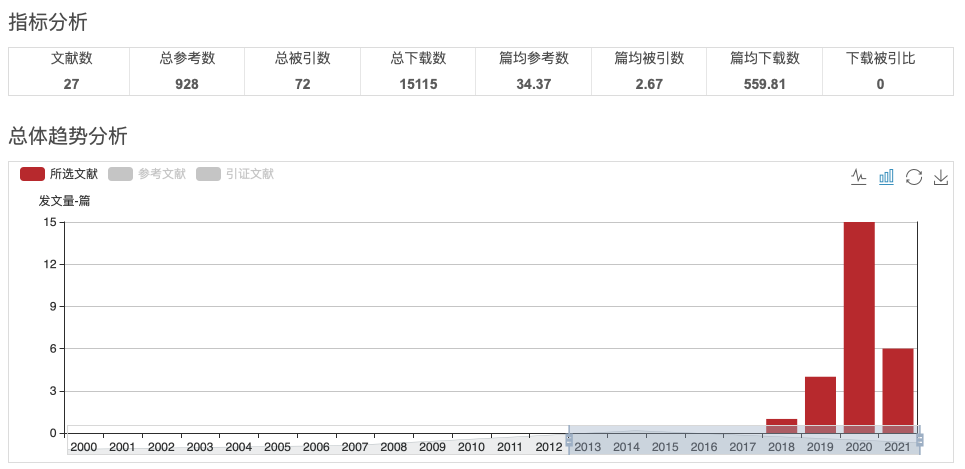Click 篇均下载数 value 559.81
Screen dimensions: 965x469
point(764,84)
